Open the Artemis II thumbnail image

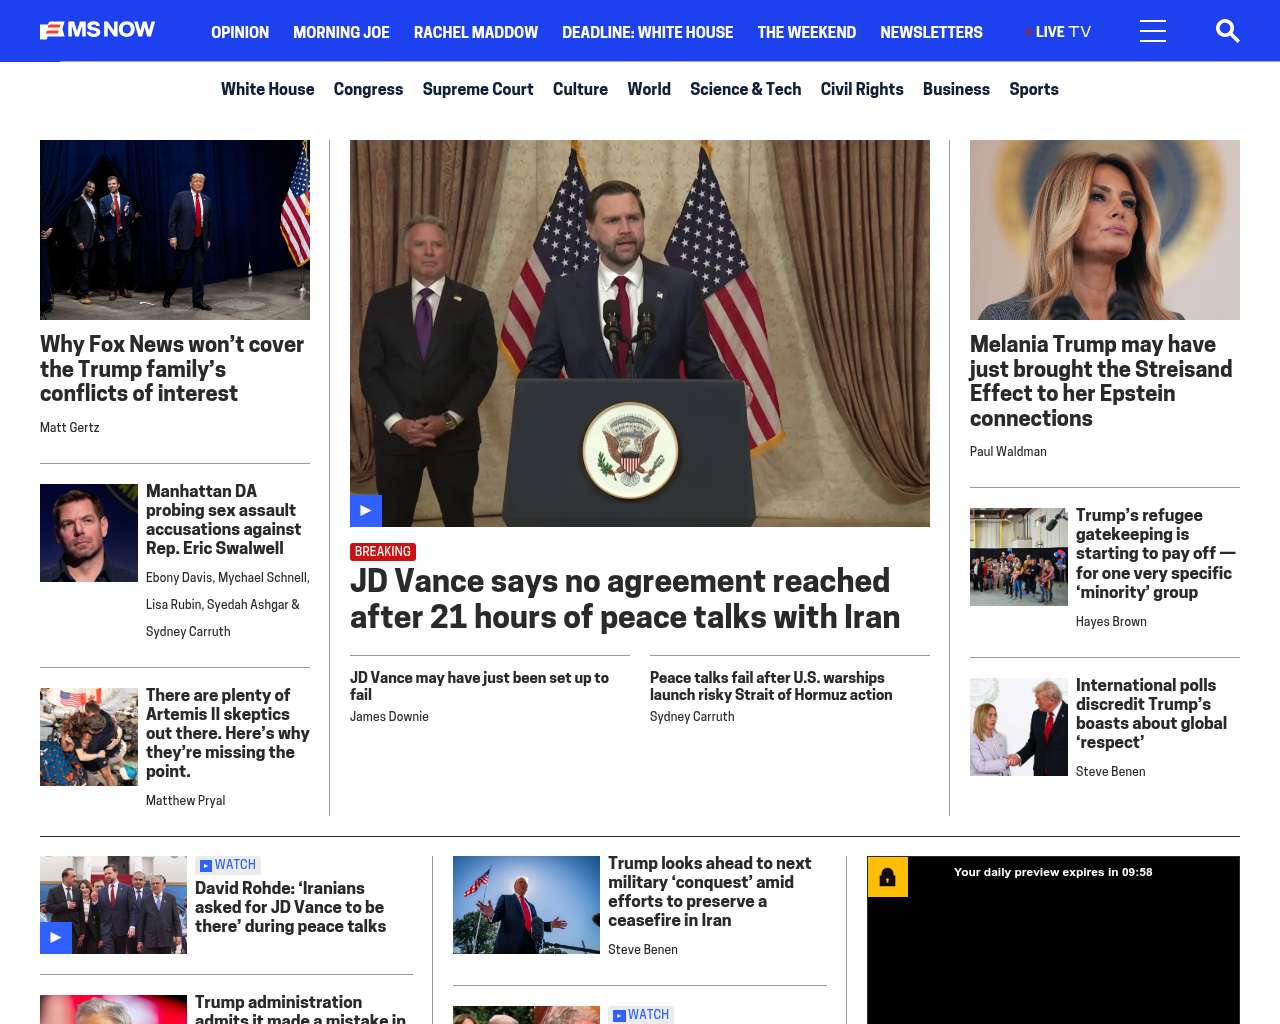pyautogui.click(x=89, y=737)
